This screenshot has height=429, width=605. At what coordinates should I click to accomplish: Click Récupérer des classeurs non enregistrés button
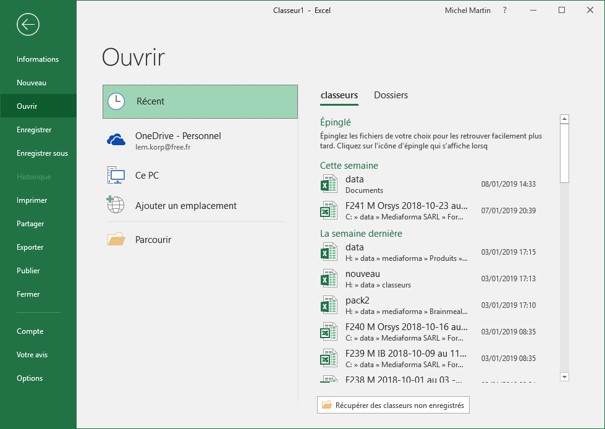tap(393, 405)
